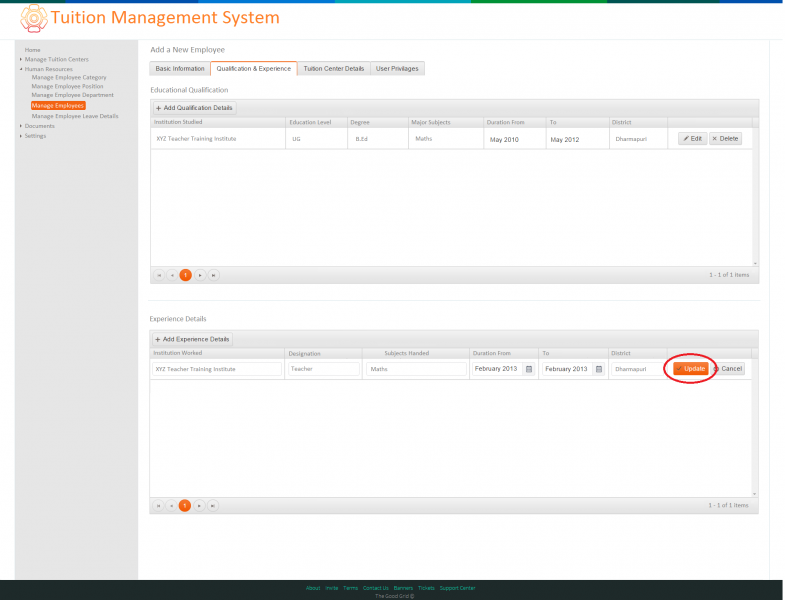Click the Tuition Management System logo

coord(34,18)
